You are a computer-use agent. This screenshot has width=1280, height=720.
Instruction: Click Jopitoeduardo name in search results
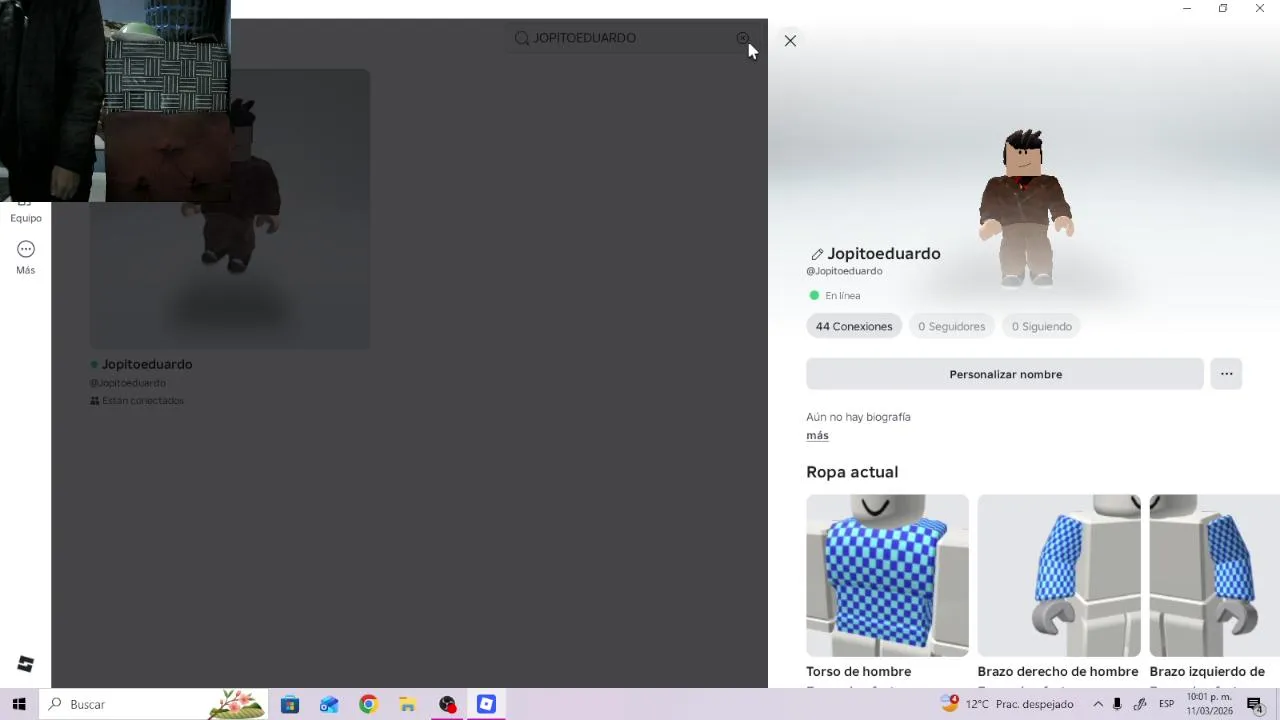point(147,364)
